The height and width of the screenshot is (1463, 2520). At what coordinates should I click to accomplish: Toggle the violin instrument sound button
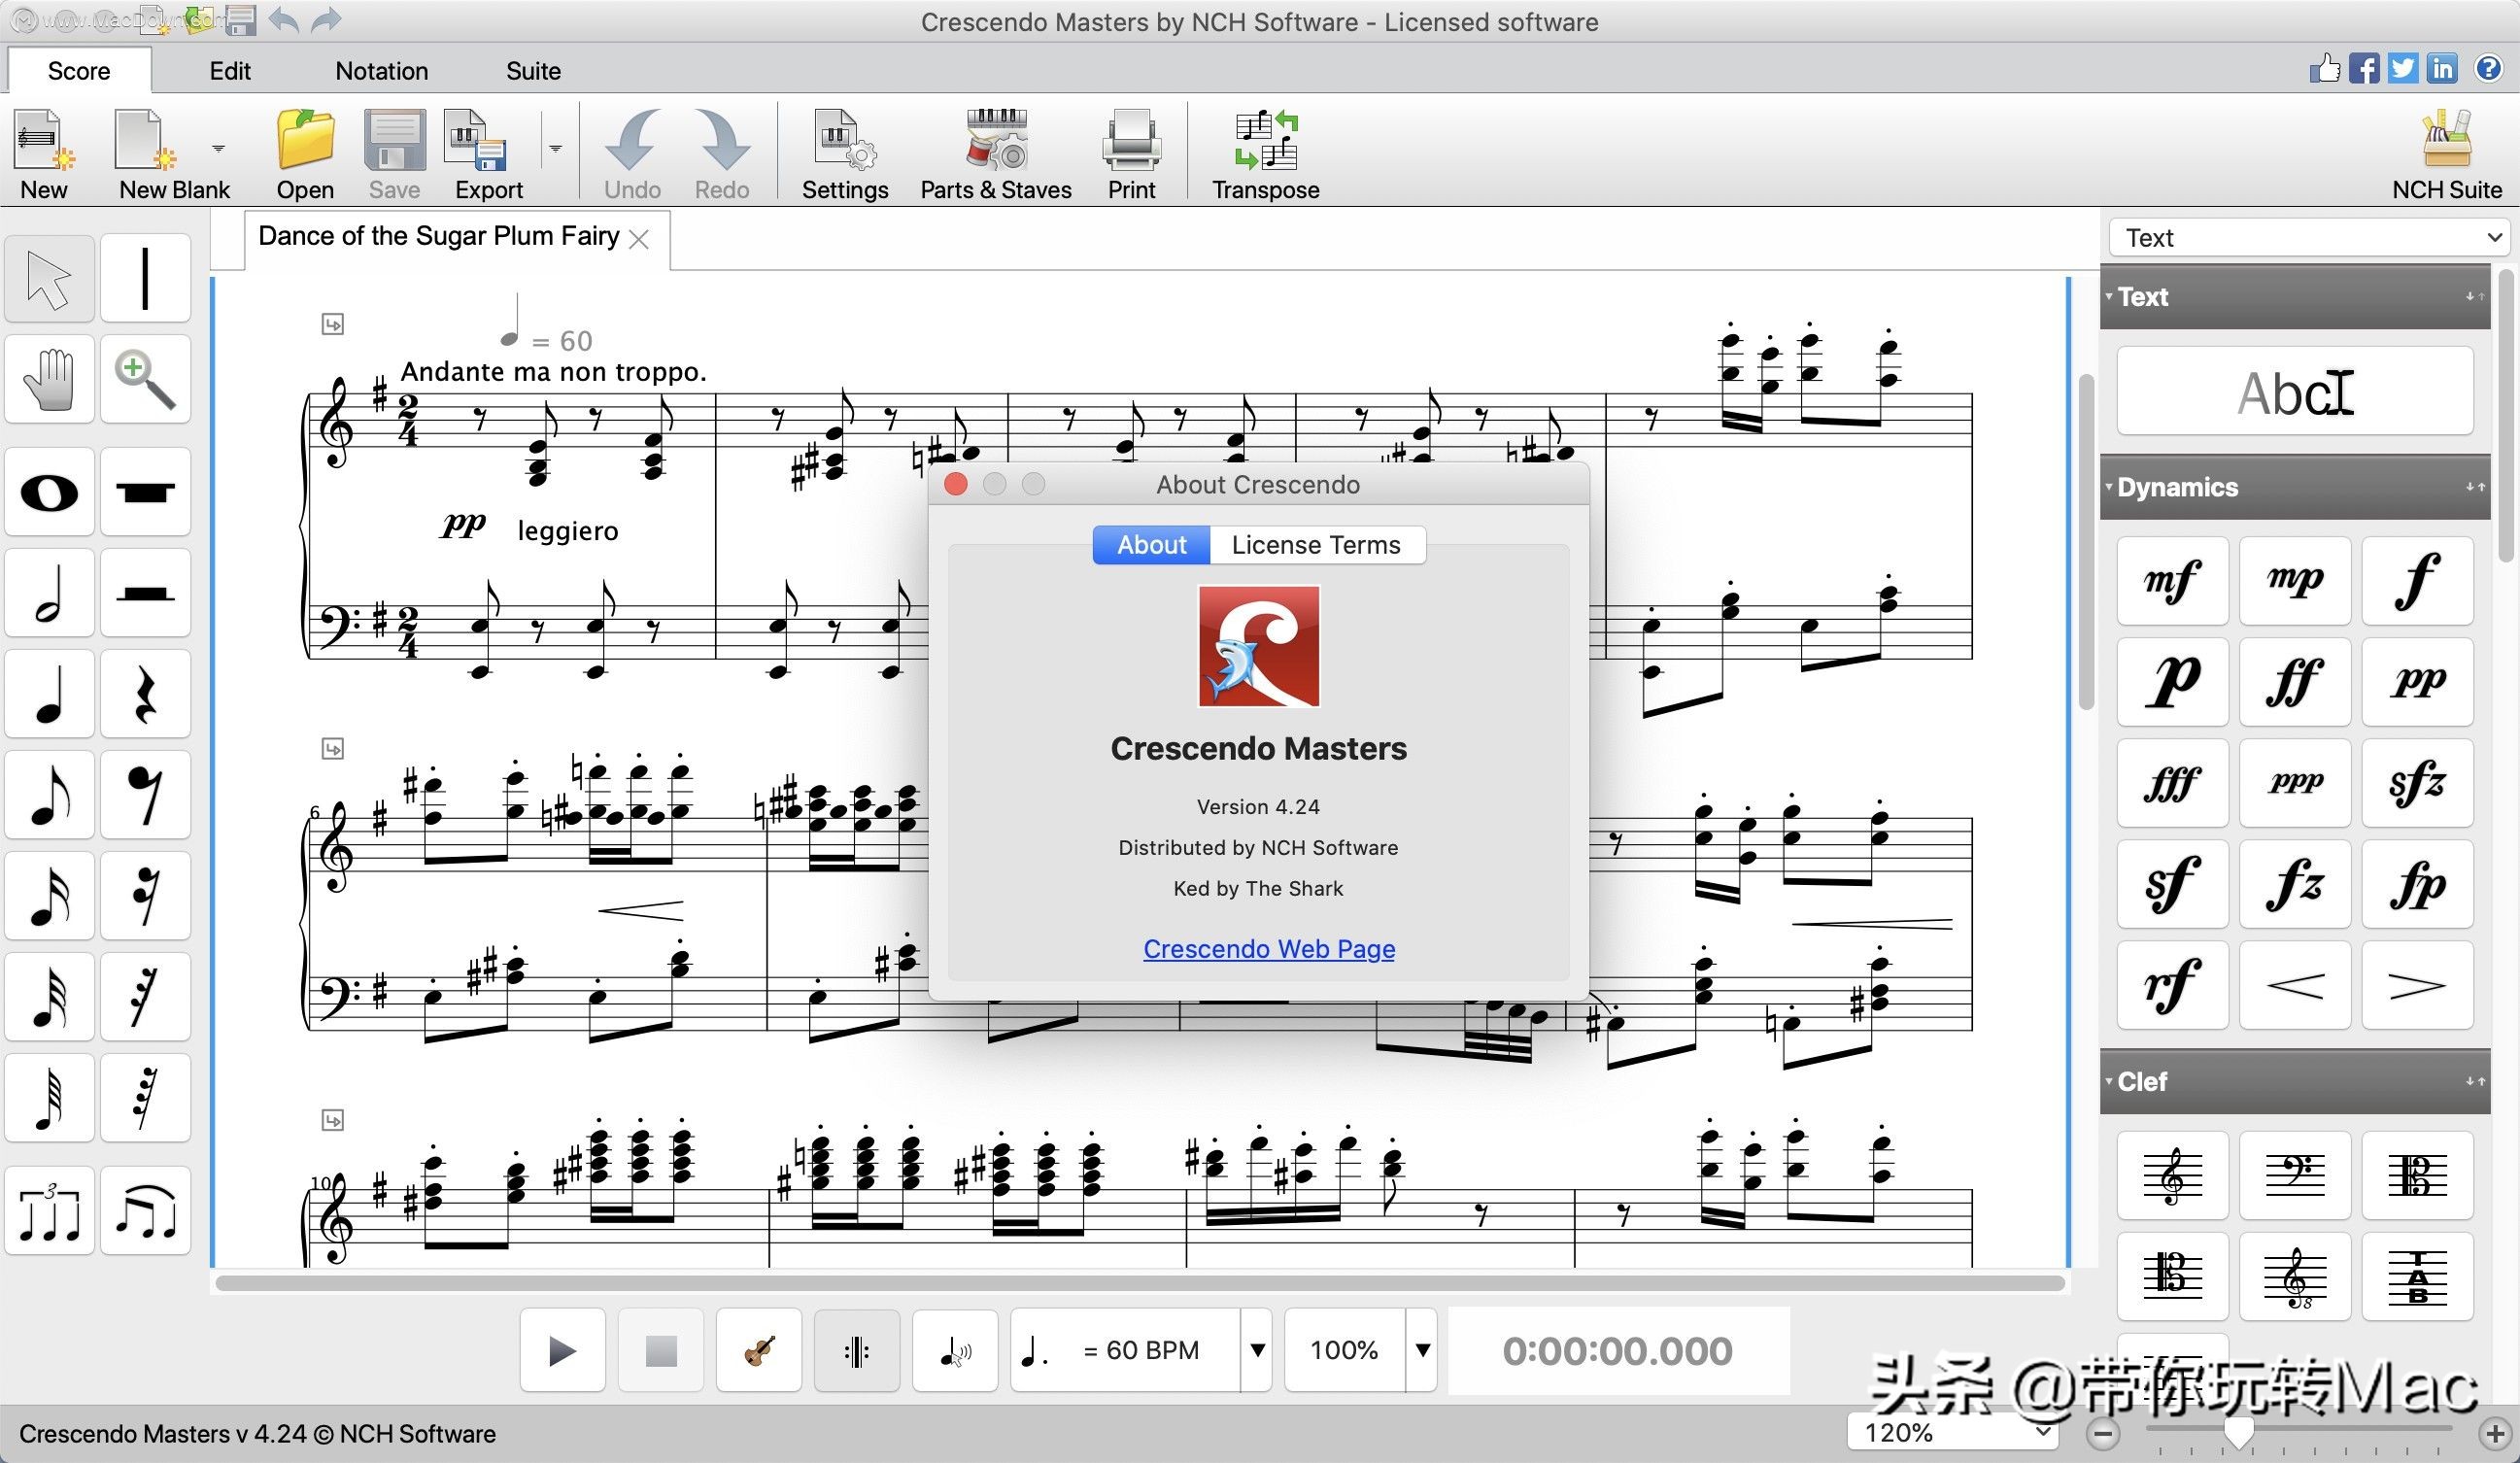[x=759, y=1351]
